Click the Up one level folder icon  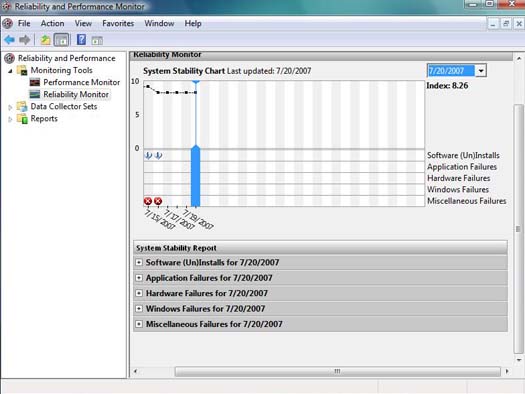(46, 40)
